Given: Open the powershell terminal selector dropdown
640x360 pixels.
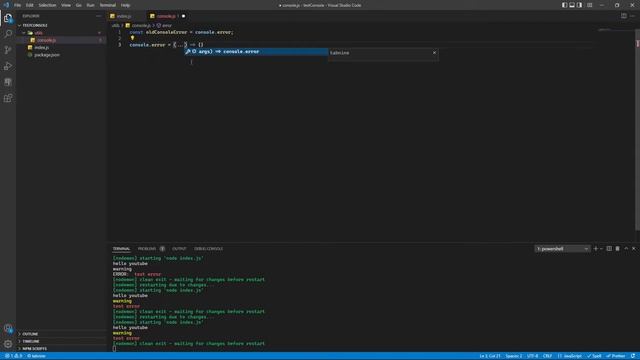Looking at the screenshot, I should (562, 249).
